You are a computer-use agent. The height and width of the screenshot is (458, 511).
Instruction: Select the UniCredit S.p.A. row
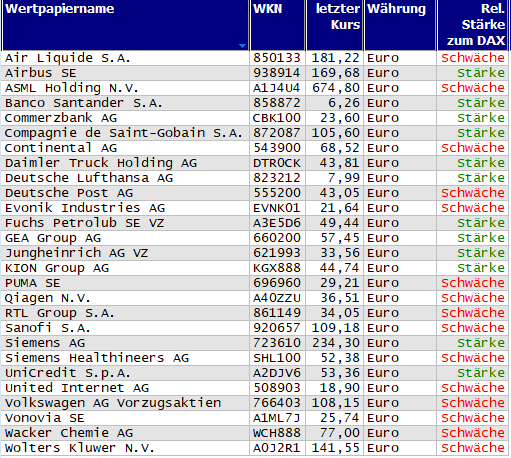tap(255, 373)
